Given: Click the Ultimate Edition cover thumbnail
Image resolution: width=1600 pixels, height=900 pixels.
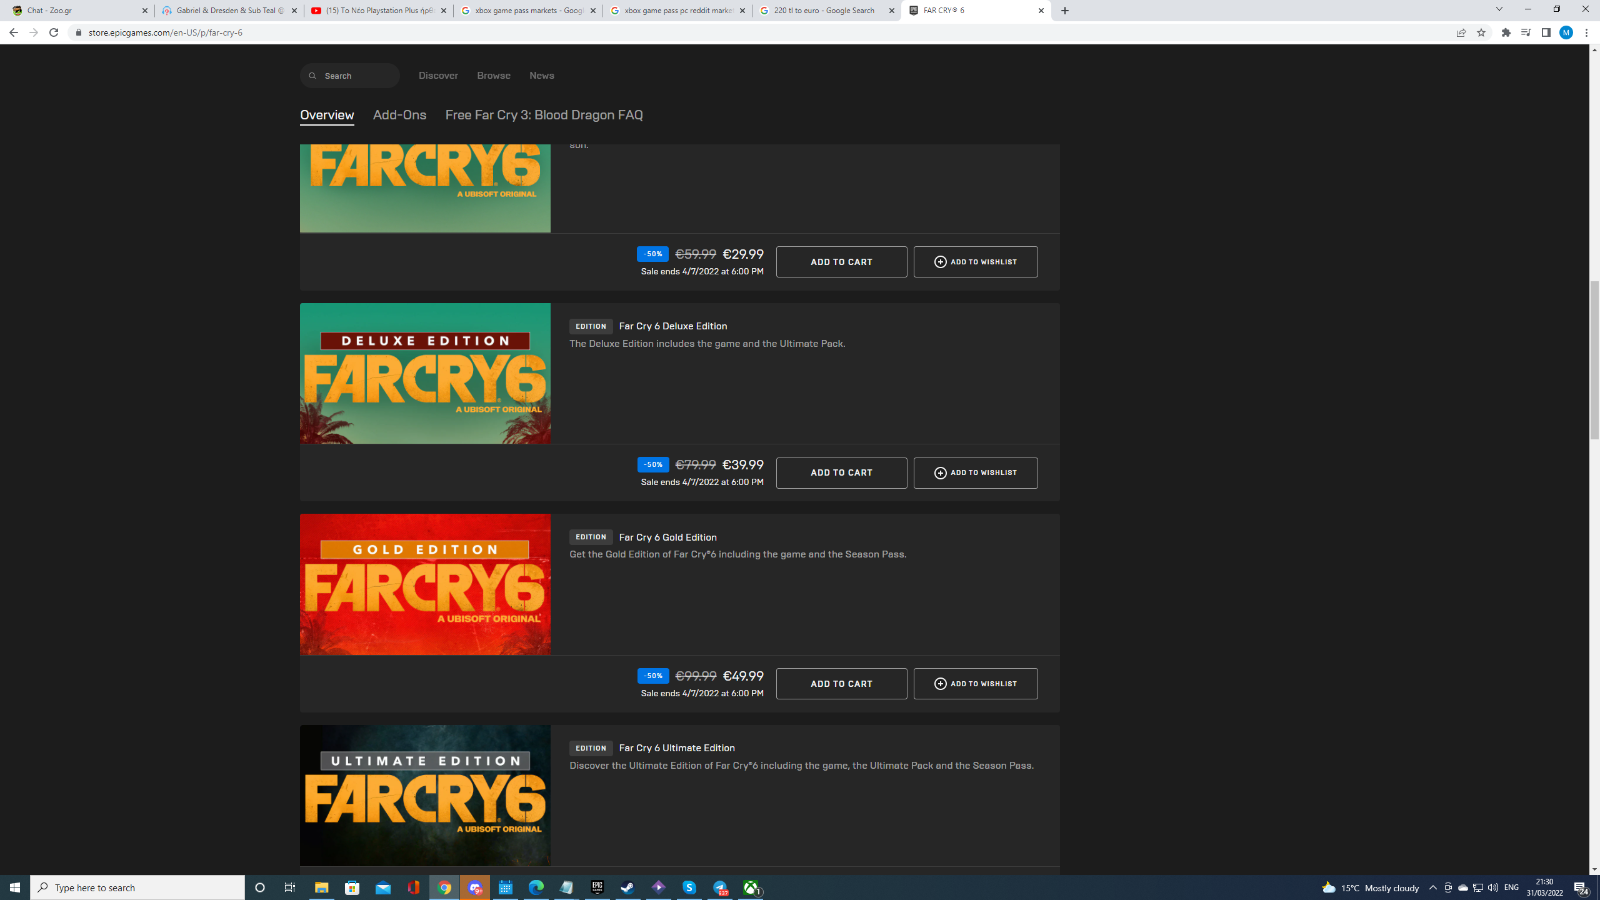Looking at the screenshot, I should pyautogui.click(x=425, y=795).
